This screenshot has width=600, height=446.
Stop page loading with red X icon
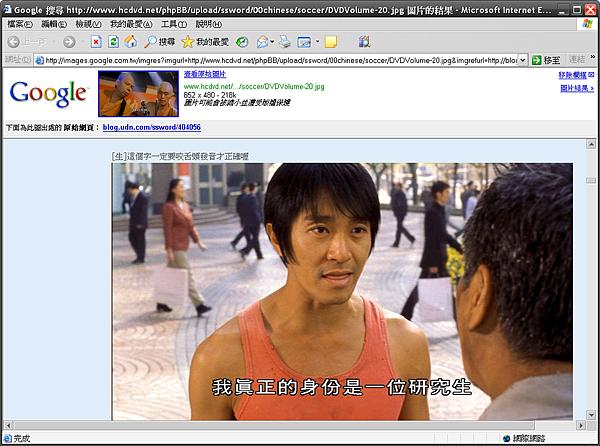coord(96,42)
